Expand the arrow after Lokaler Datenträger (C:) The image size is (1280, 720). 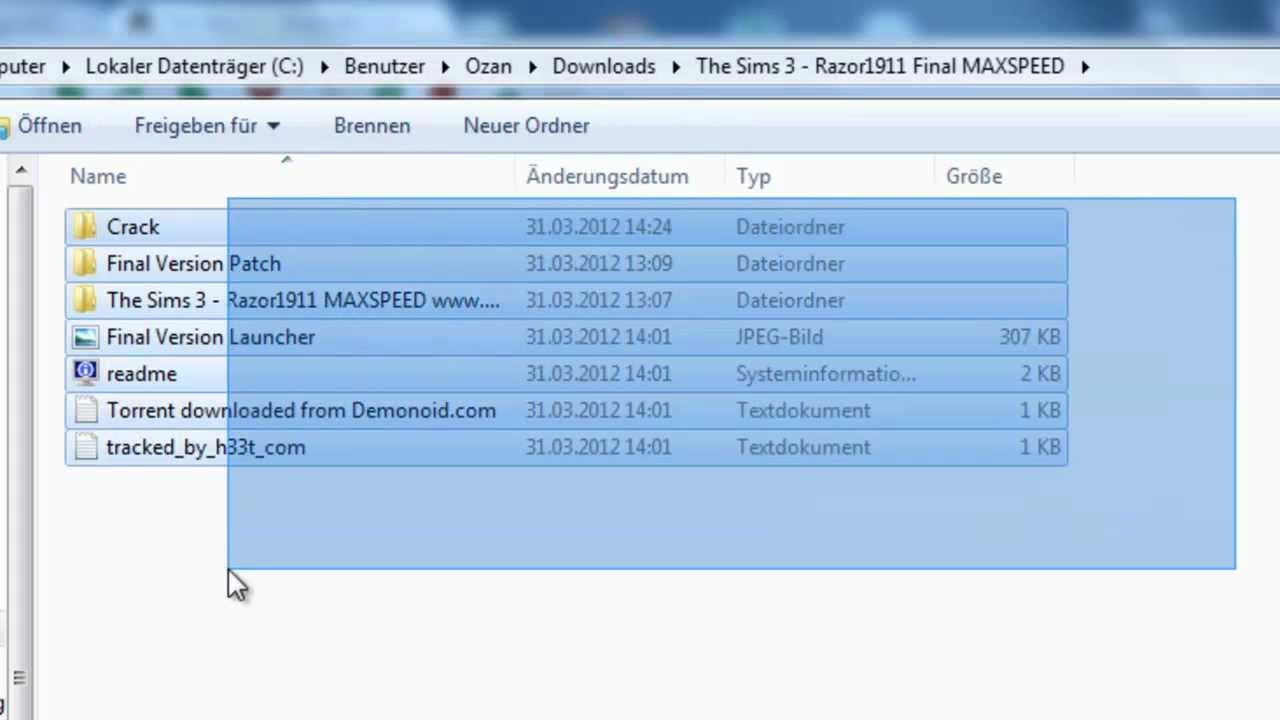pos(325,67)
